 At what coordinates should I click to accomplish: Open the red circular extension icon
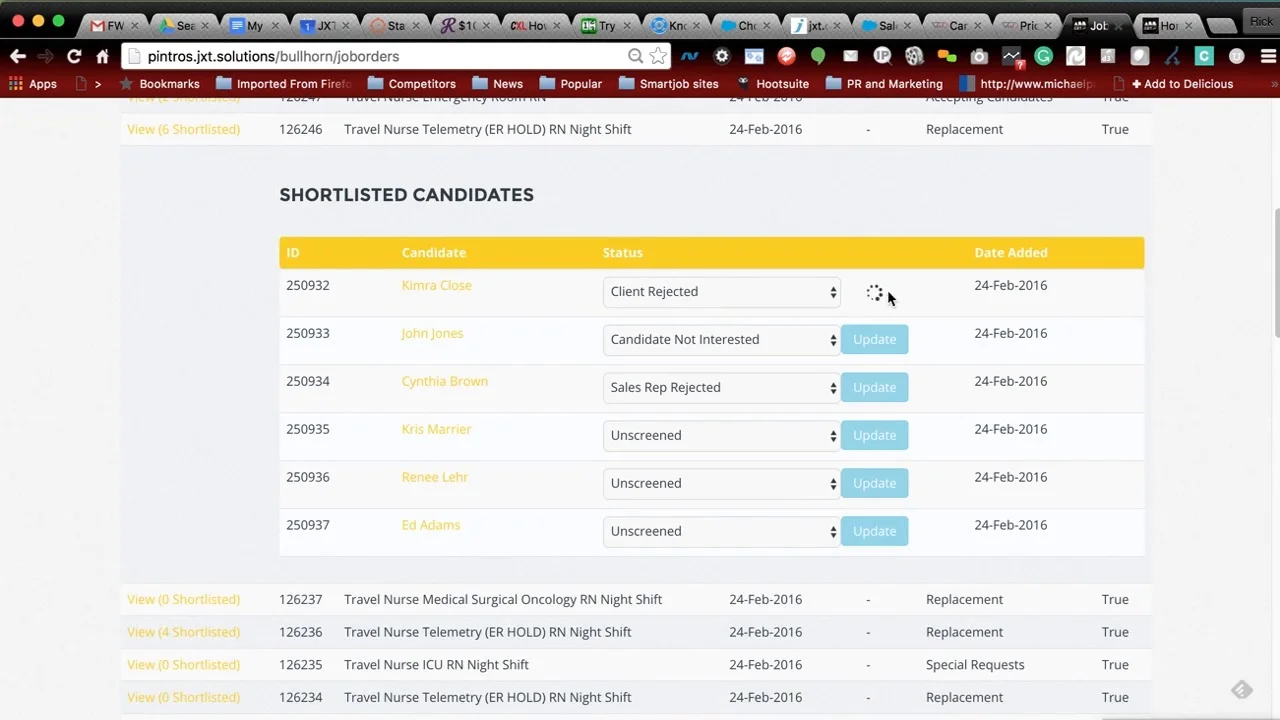click(x=786, y=57)
